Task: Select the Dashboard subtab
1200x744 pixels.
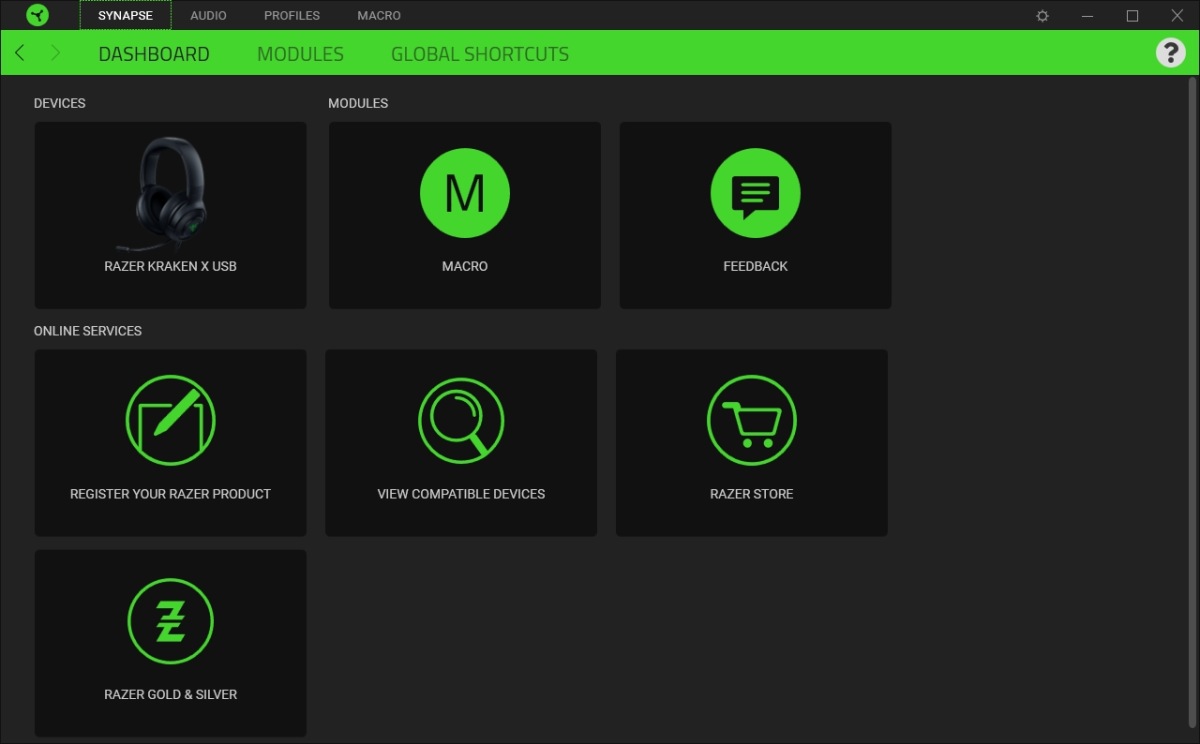Action: coord(154,54)
